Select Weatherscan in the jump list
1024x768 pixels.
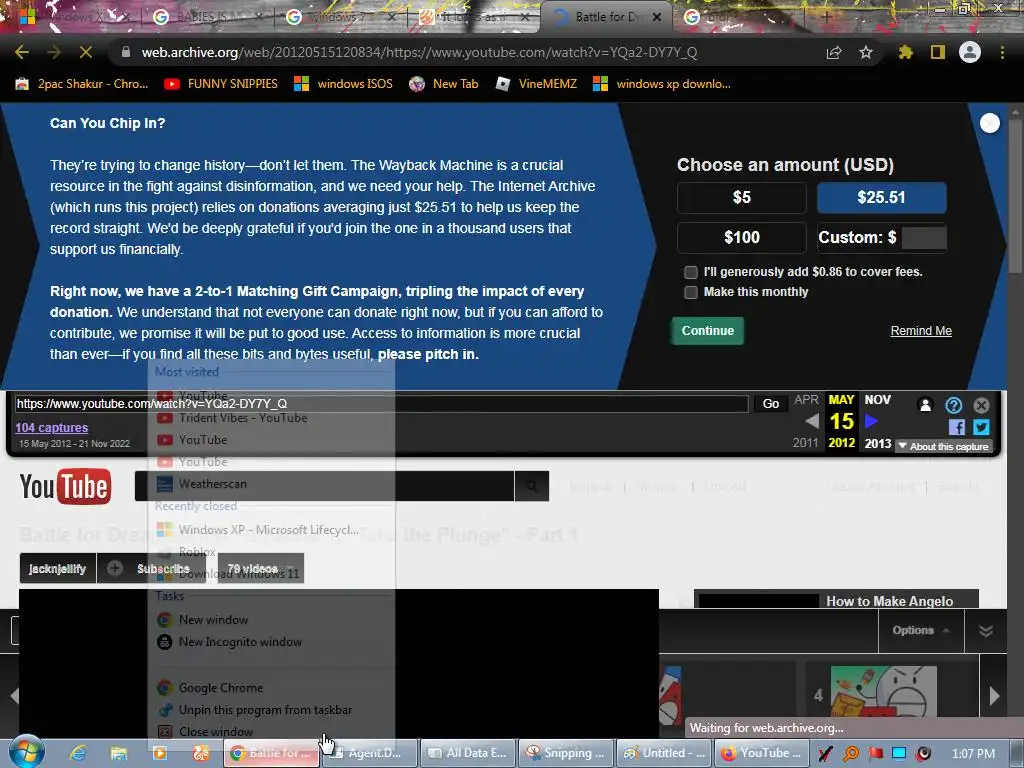[271, 484]
